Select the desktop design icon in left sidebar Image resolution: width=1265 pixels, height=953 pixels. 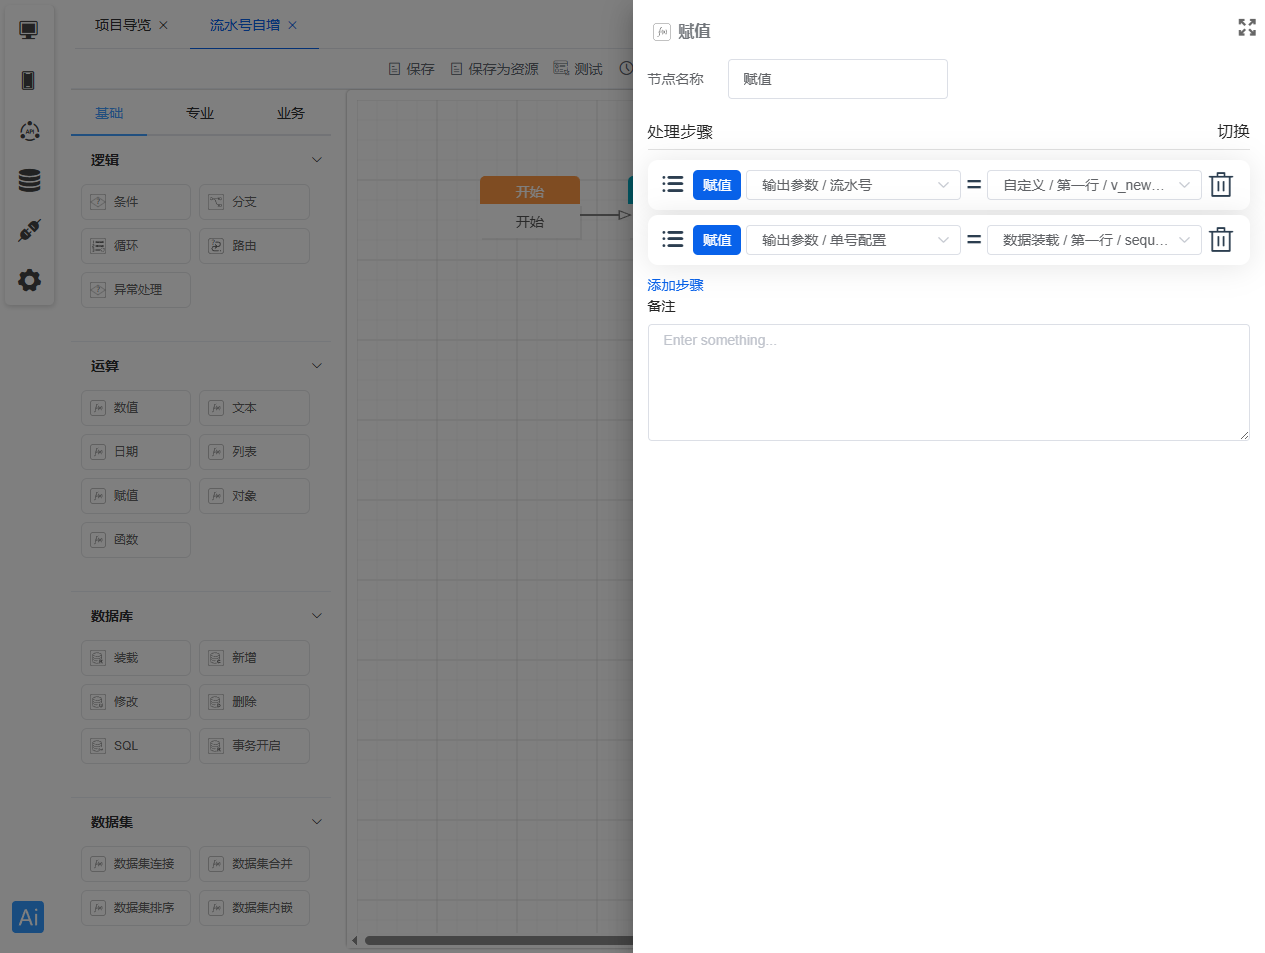coord(28,29)
